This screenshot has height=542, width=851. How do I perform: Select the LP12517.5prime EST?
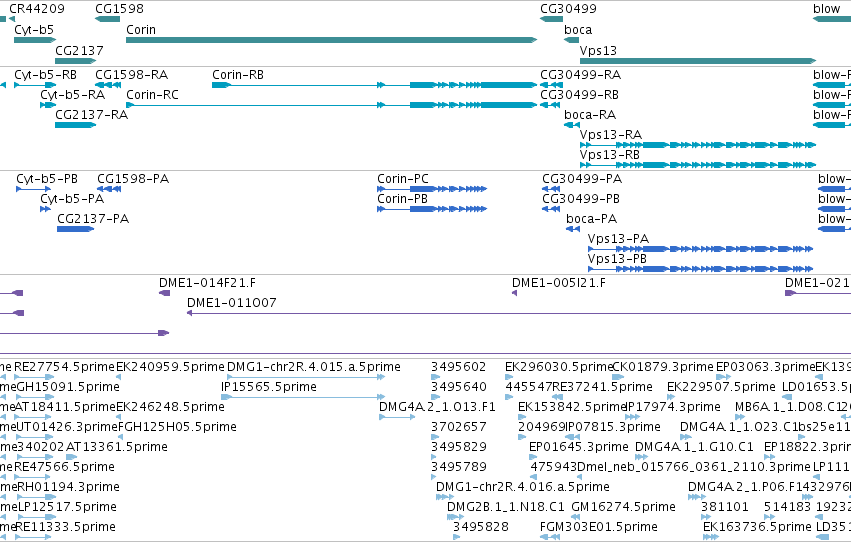[34, 517]
